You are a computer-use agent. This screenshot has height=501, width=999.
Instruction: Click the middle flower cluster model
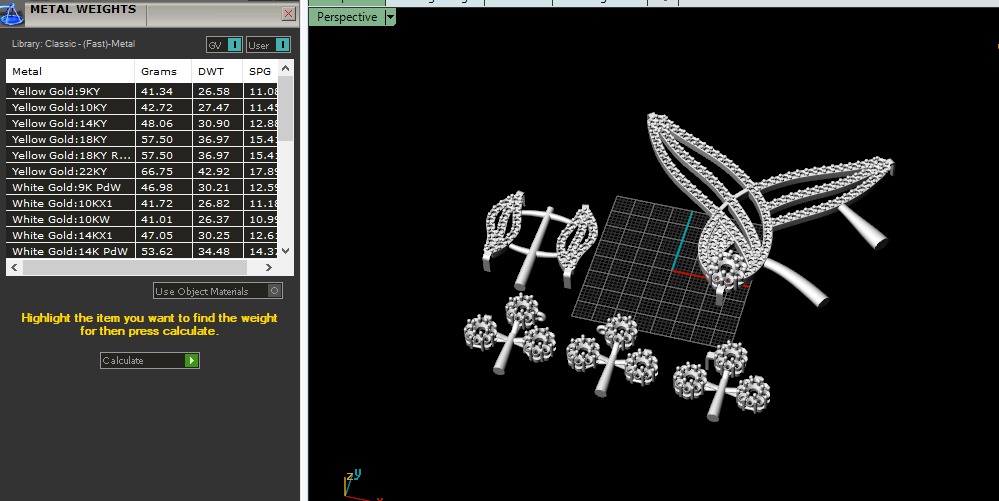click(612, 354)
